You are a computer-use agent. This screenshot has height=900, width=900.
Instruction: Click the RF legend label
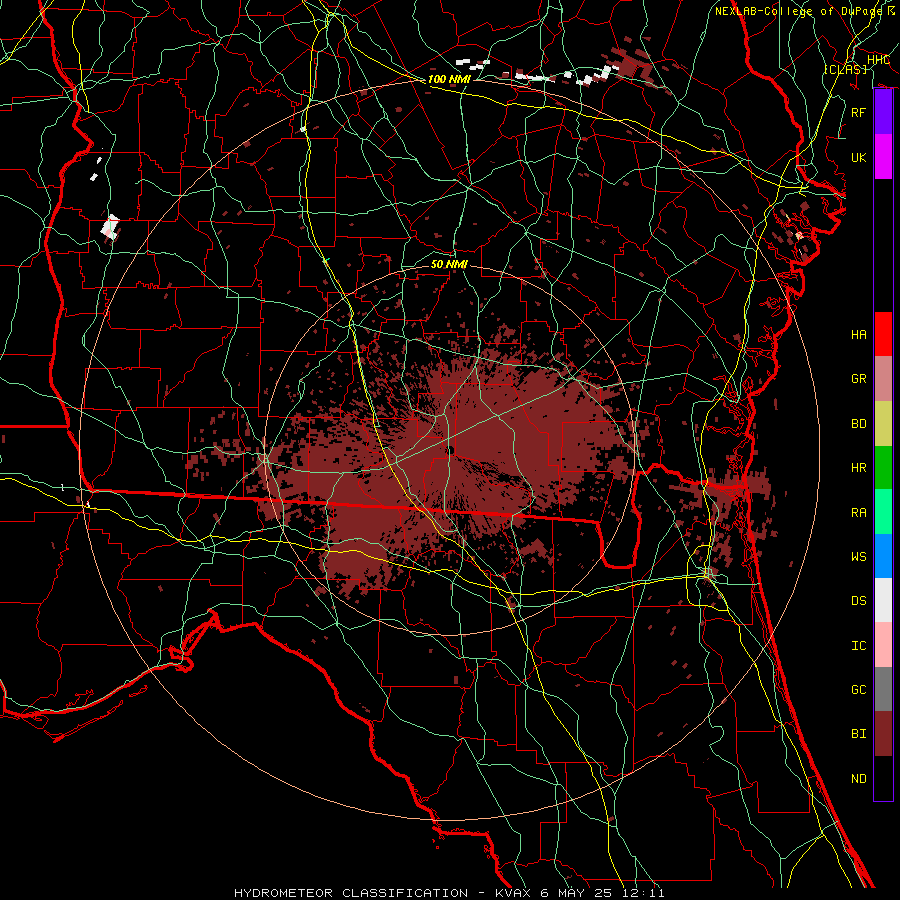tap(858, 112)
